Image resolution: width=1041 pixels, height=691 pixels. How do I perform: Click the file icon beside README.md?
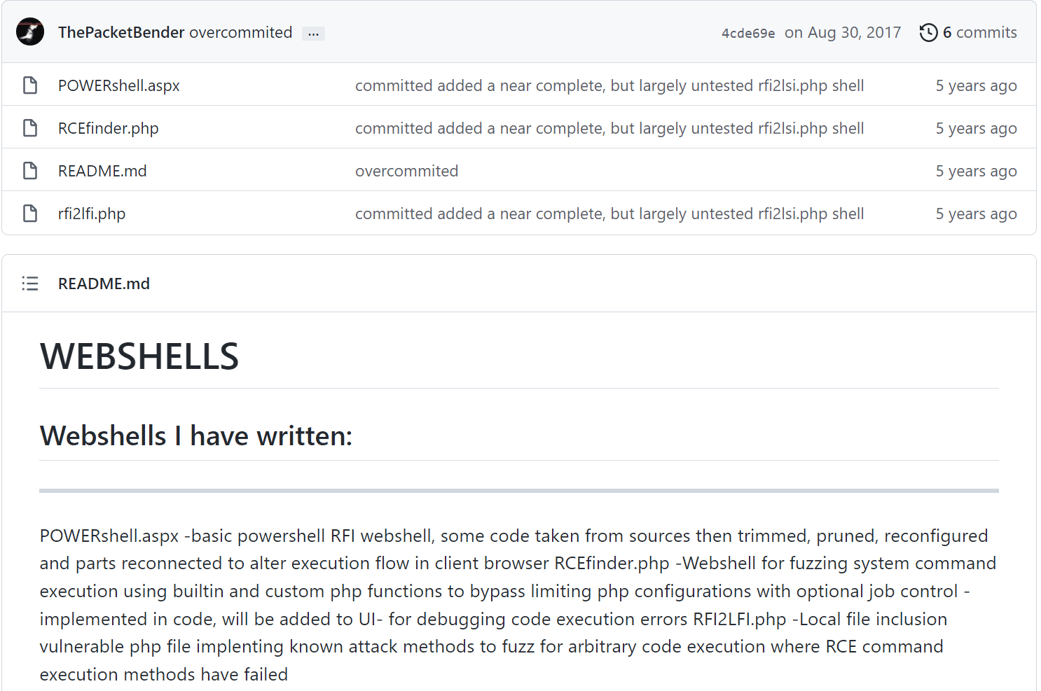coord(28,170)
